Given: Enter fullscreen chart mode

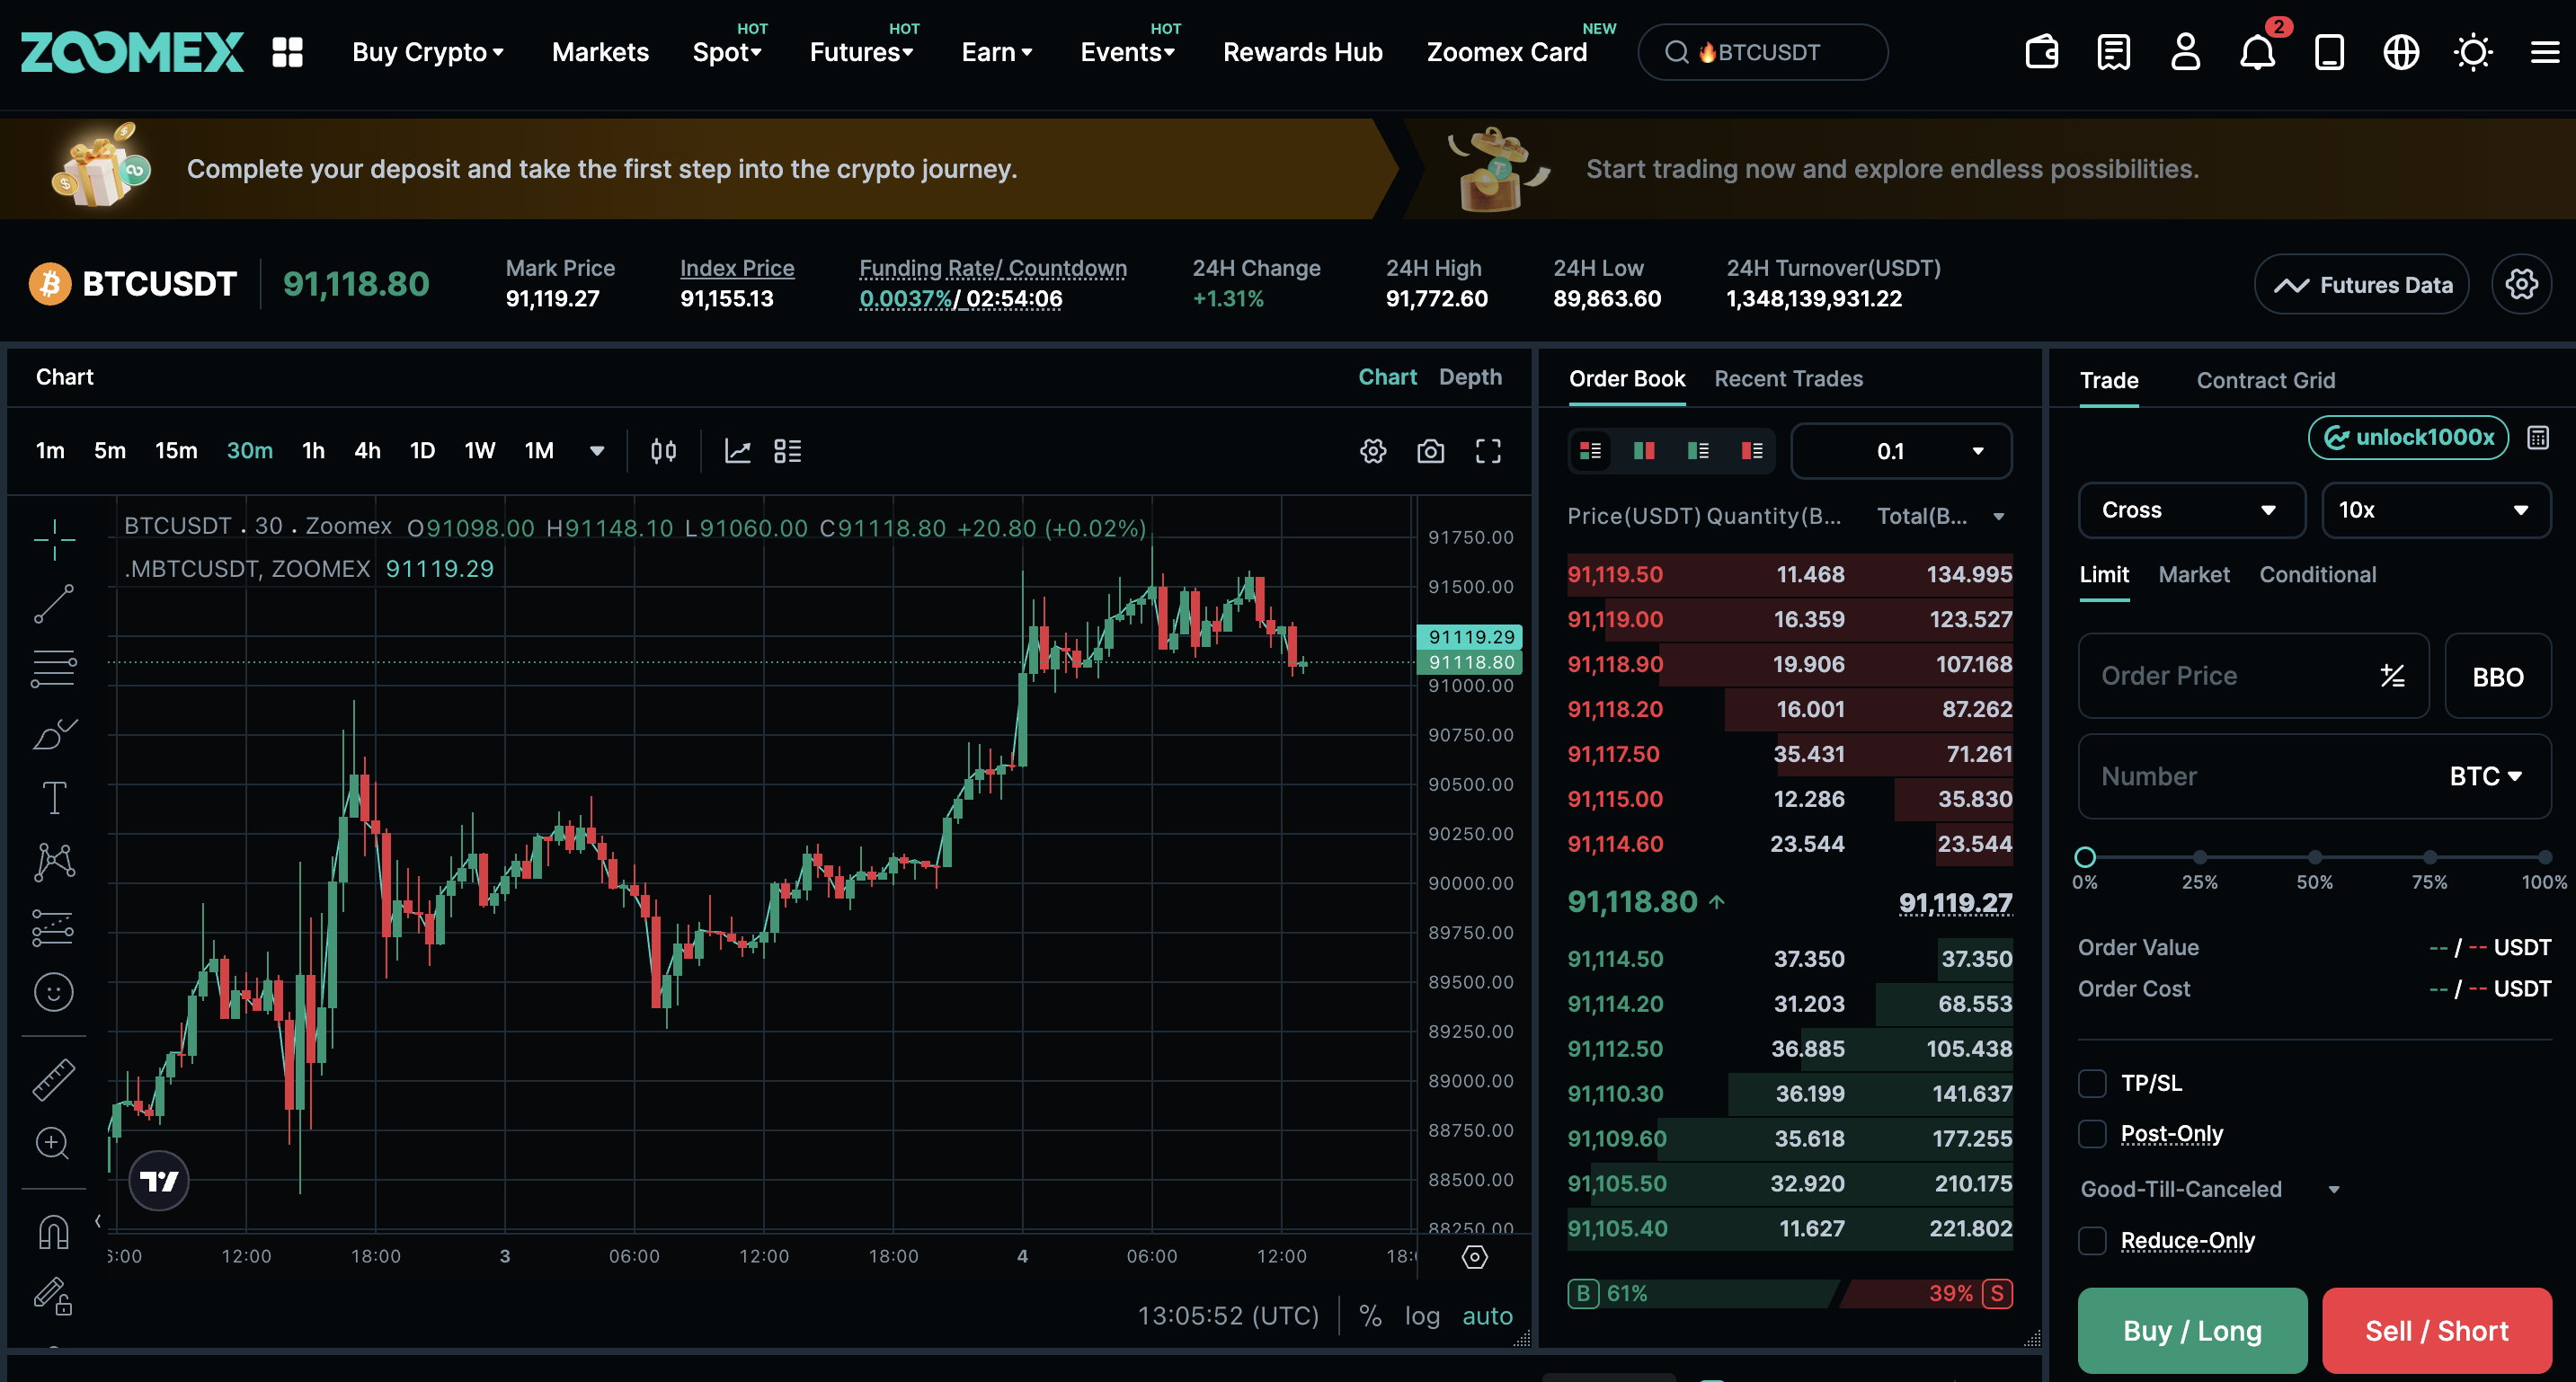Looking at the screenshot, I should (1488, 451).
